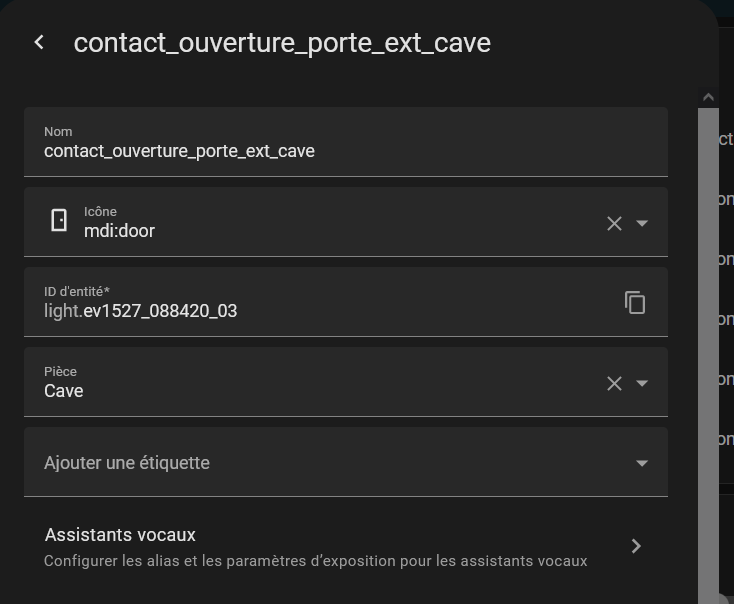The width and height of the screenshot is (734, 604).
Task: Expand the Icône dropdown arrow
Action: (642, 223)
